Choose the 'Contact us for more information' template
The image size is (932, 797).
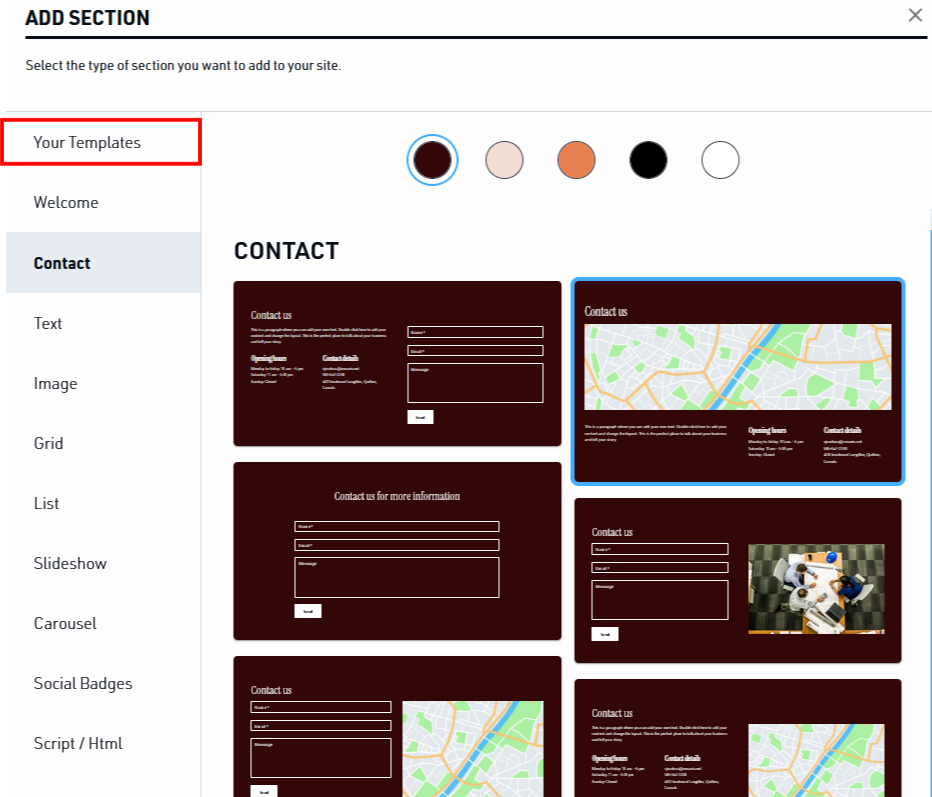397,551
